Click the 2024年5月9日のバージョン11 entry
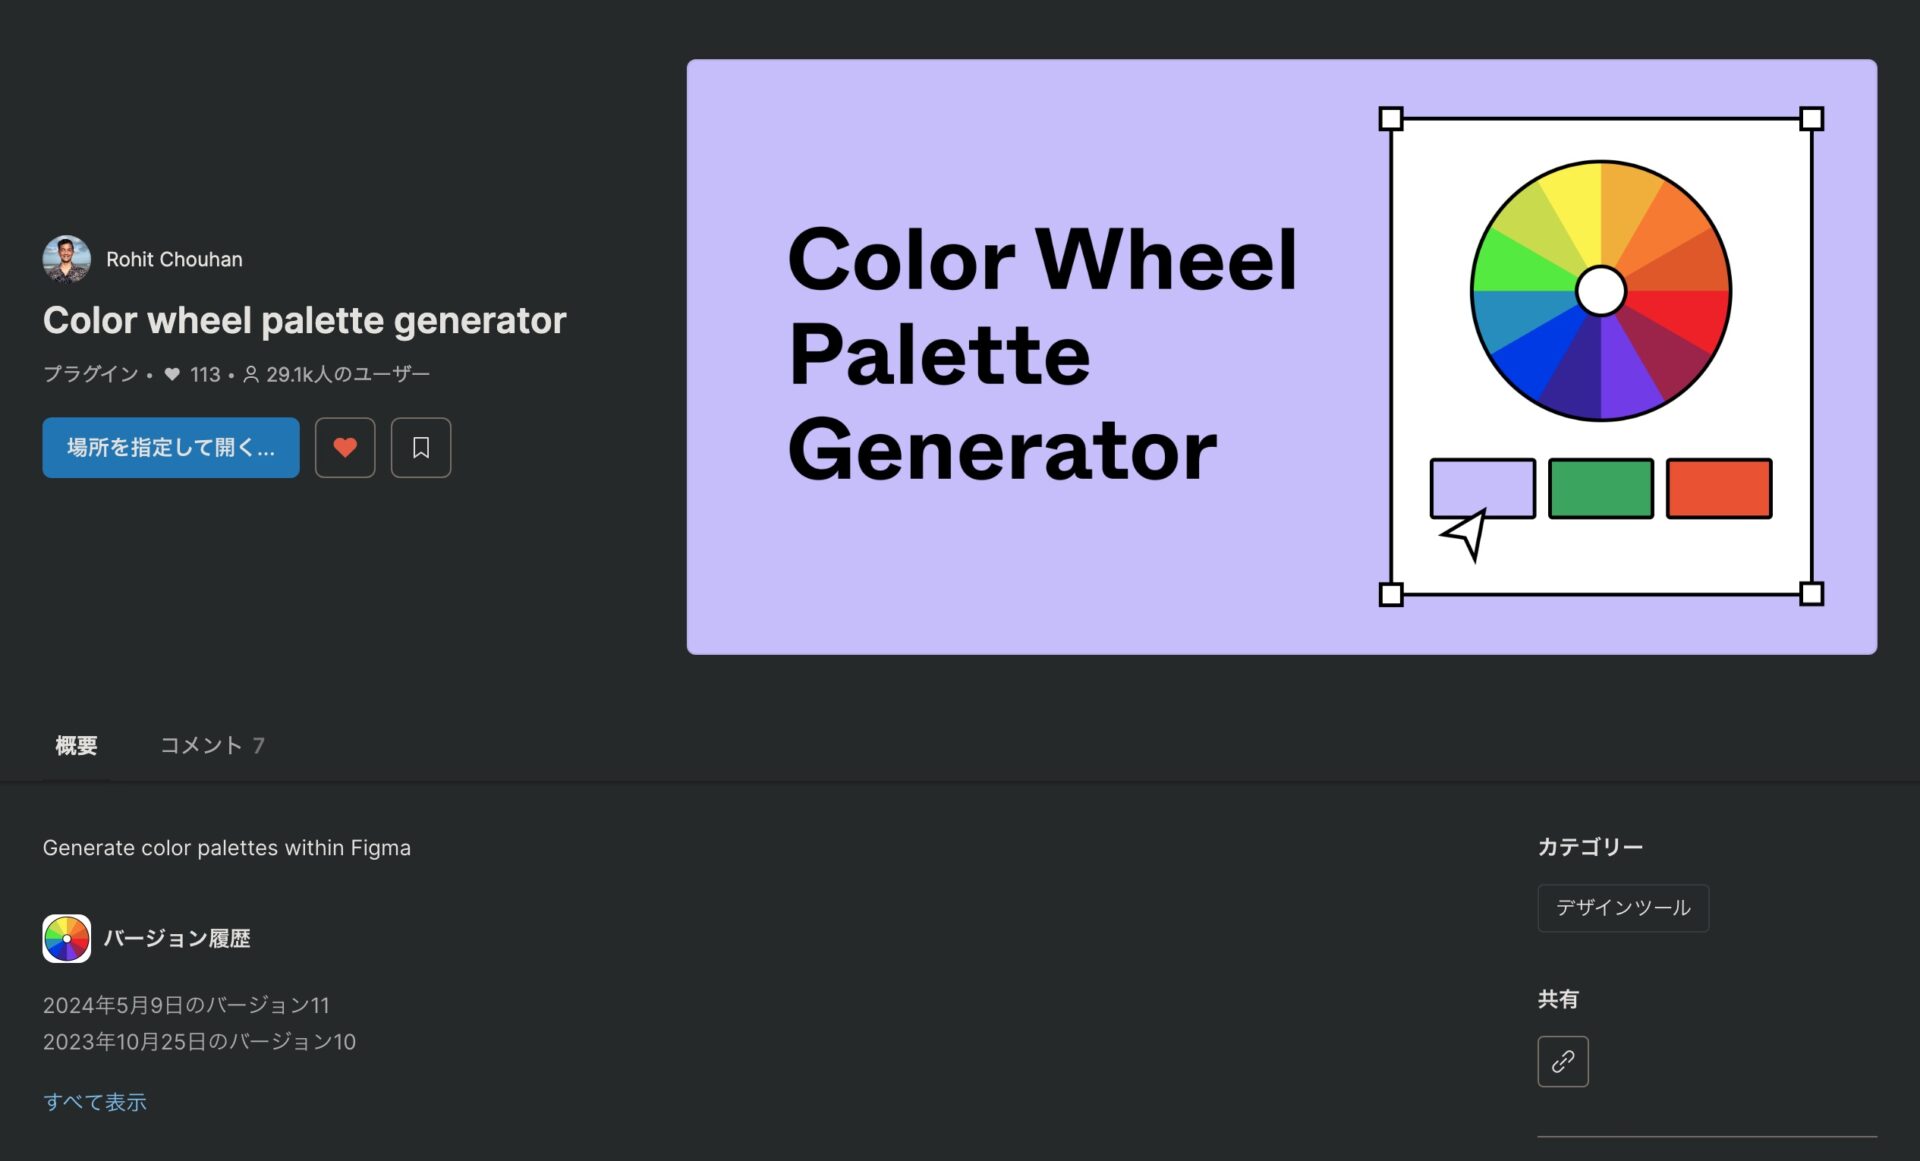 coord(186,1005)
